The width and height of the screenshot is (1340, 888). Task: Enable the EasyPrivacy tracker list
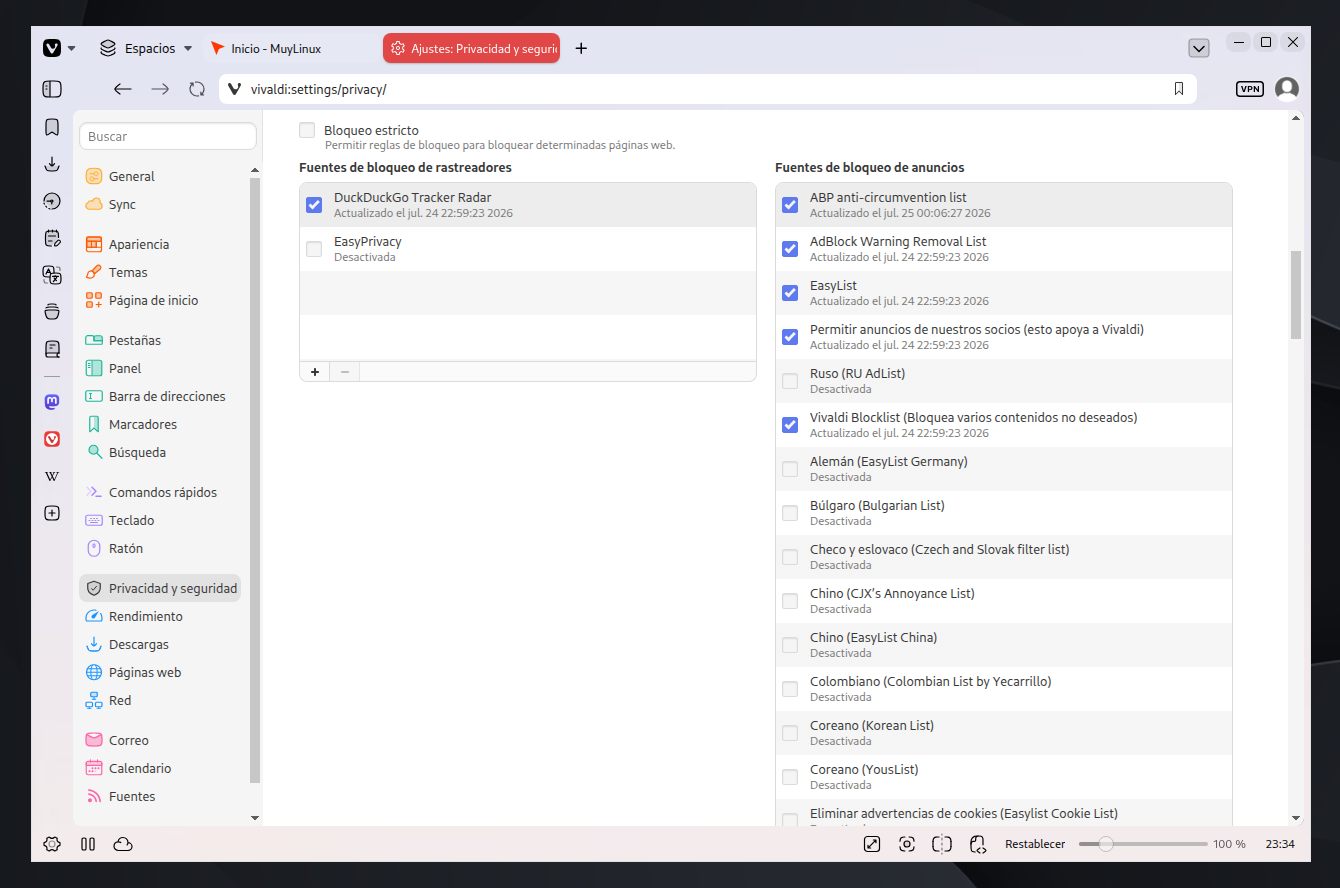click(x=314, y=249)
